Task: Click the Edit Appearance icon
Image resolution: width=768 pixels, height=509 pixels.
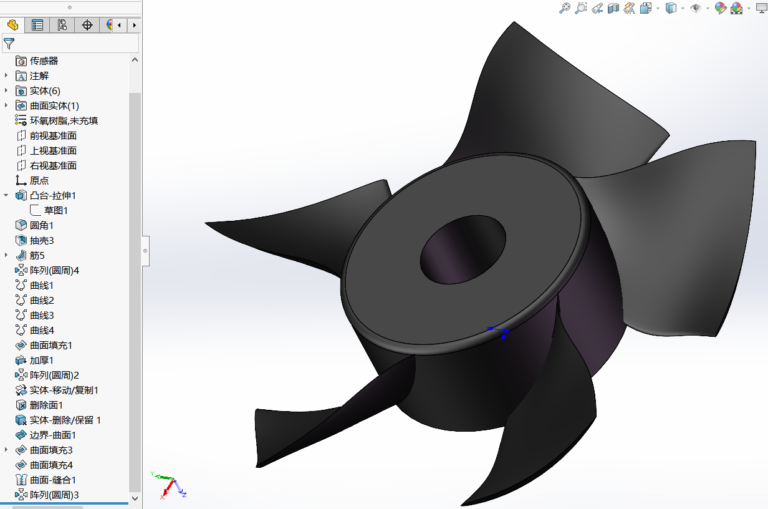Action: point(720,8)
